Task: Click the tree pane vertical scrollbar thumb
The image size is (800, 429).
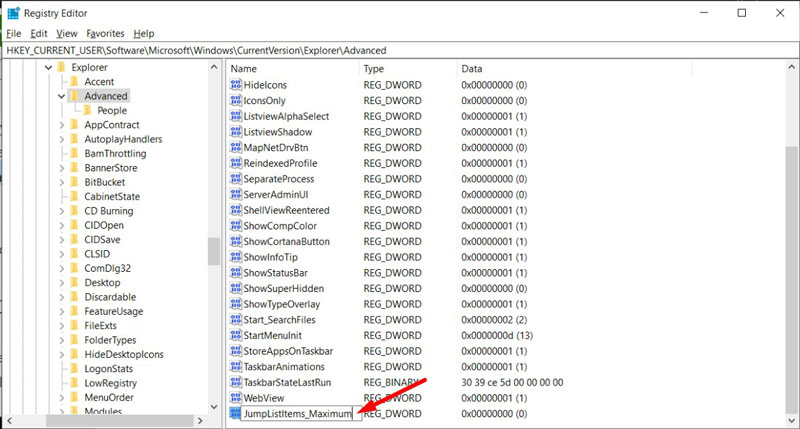Action: (x=214, y=251)
